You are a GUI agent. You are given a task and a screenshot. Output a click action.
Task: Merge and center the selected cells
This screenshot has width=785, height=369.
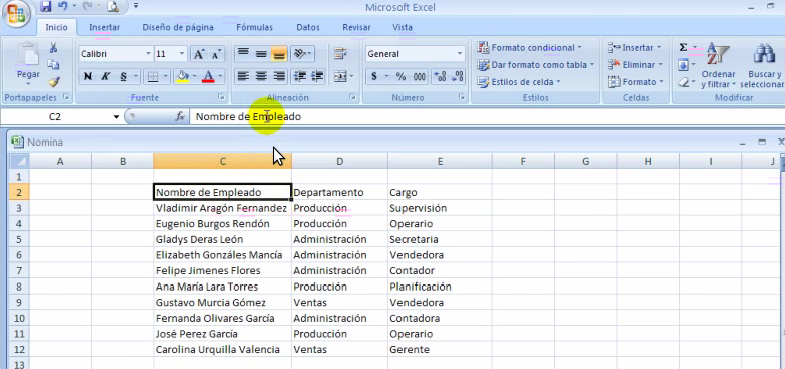pos(340,76)
